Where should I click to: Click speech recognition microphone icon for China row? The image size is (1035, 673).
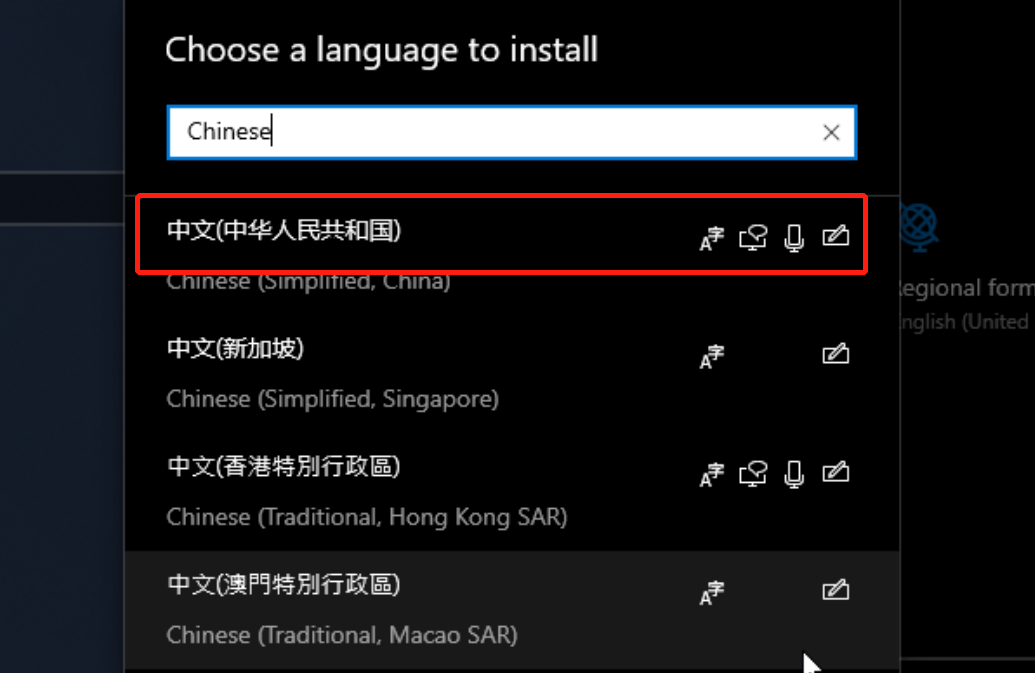point(794,238)
